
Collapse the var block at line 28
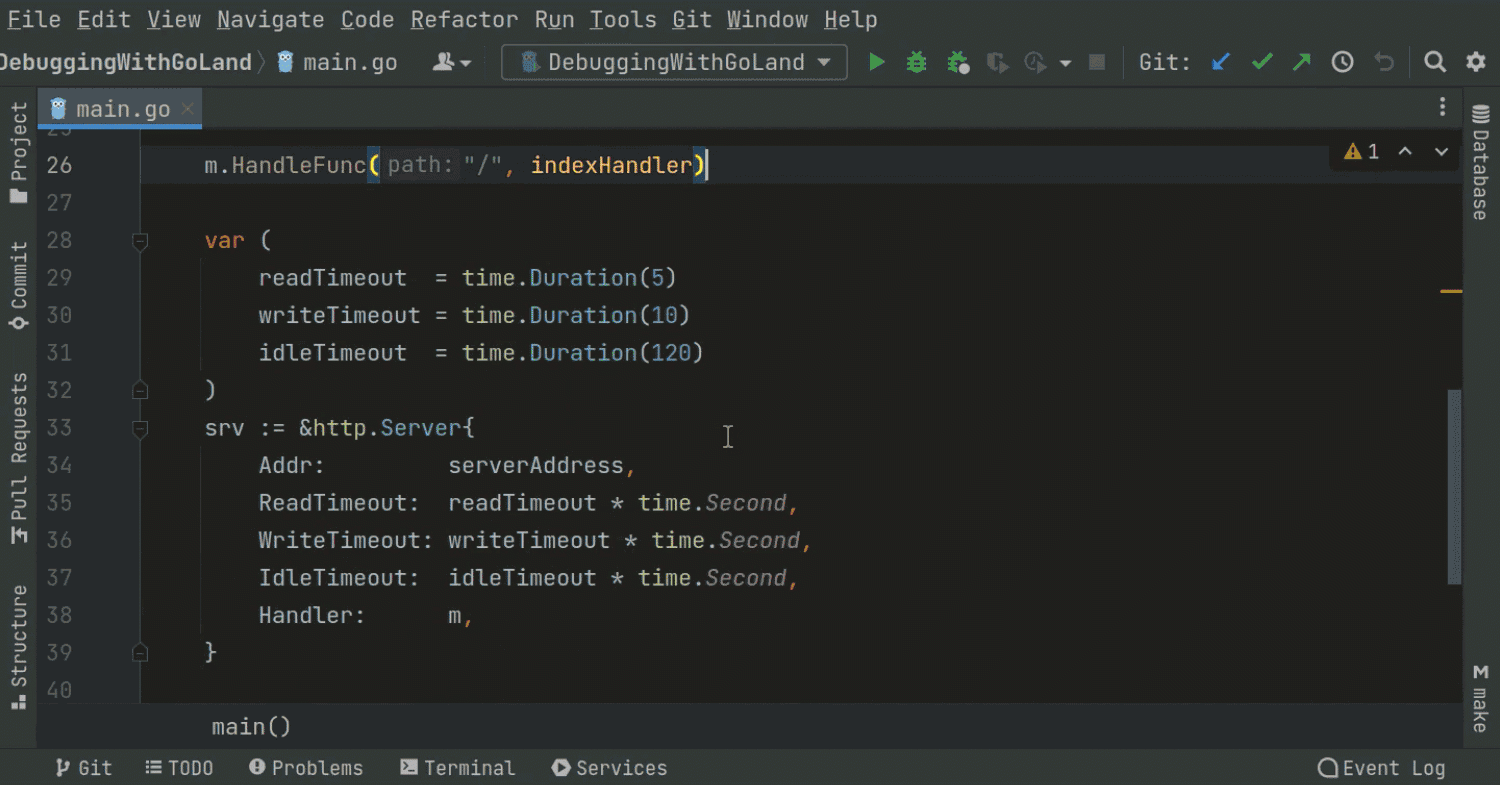(x=140, y=241)
